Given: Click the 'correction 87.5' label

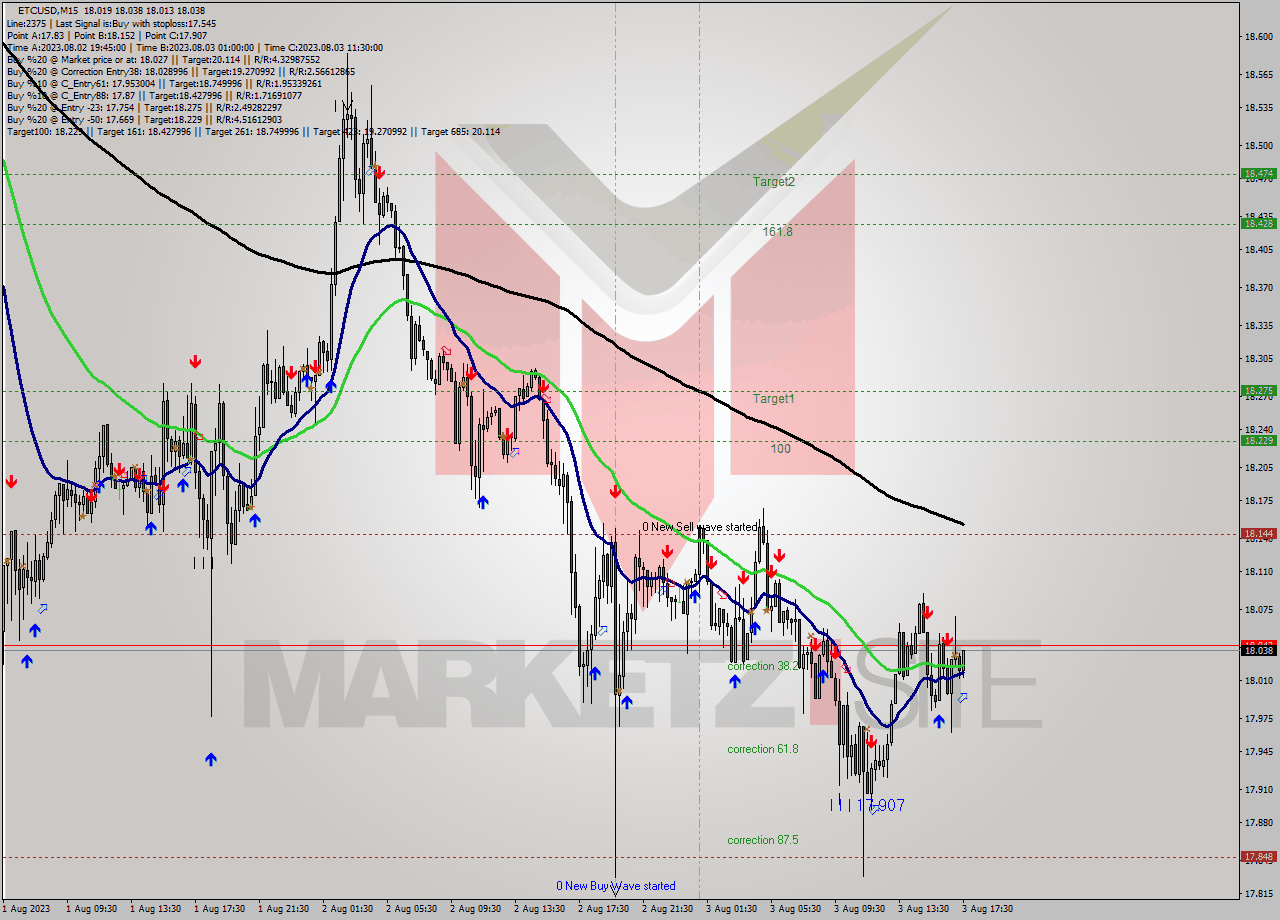Looking at the screenshot, I should pos(763,840).
